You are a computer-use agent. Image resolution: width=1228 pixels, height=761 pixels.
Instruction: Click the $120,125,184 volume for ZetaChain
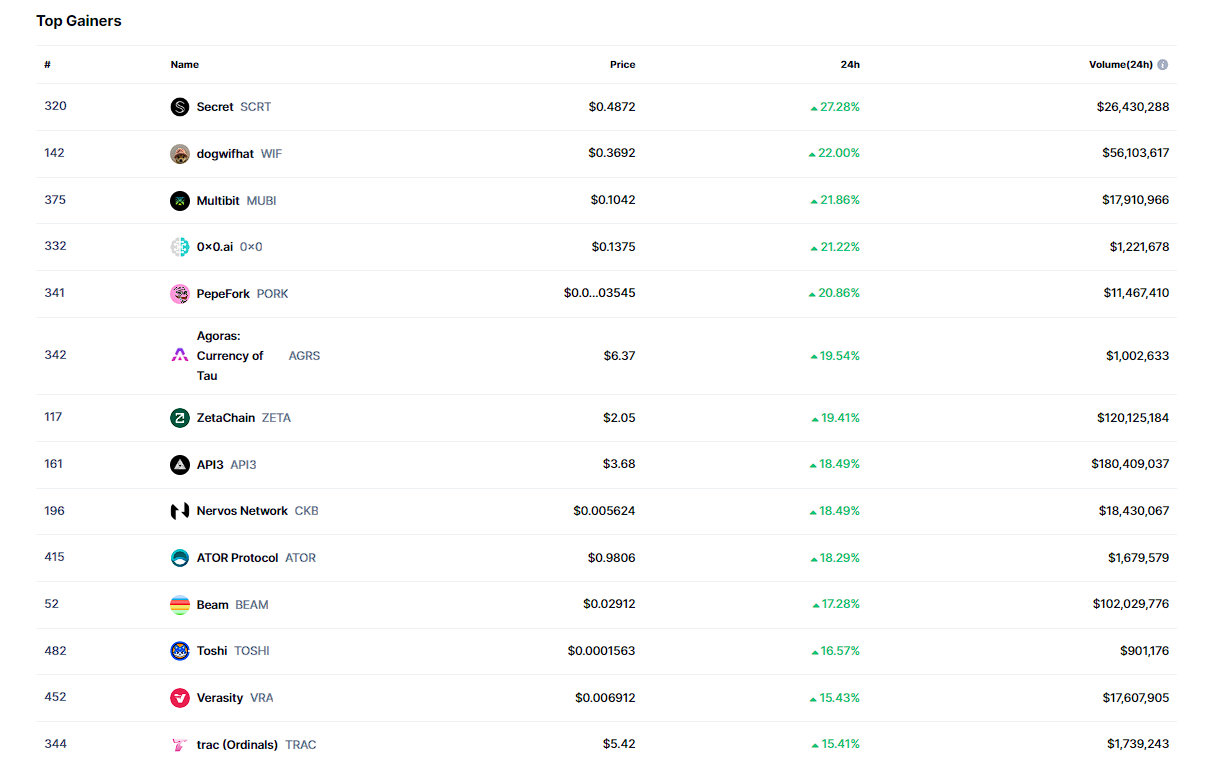click(x=1132, y=417)
